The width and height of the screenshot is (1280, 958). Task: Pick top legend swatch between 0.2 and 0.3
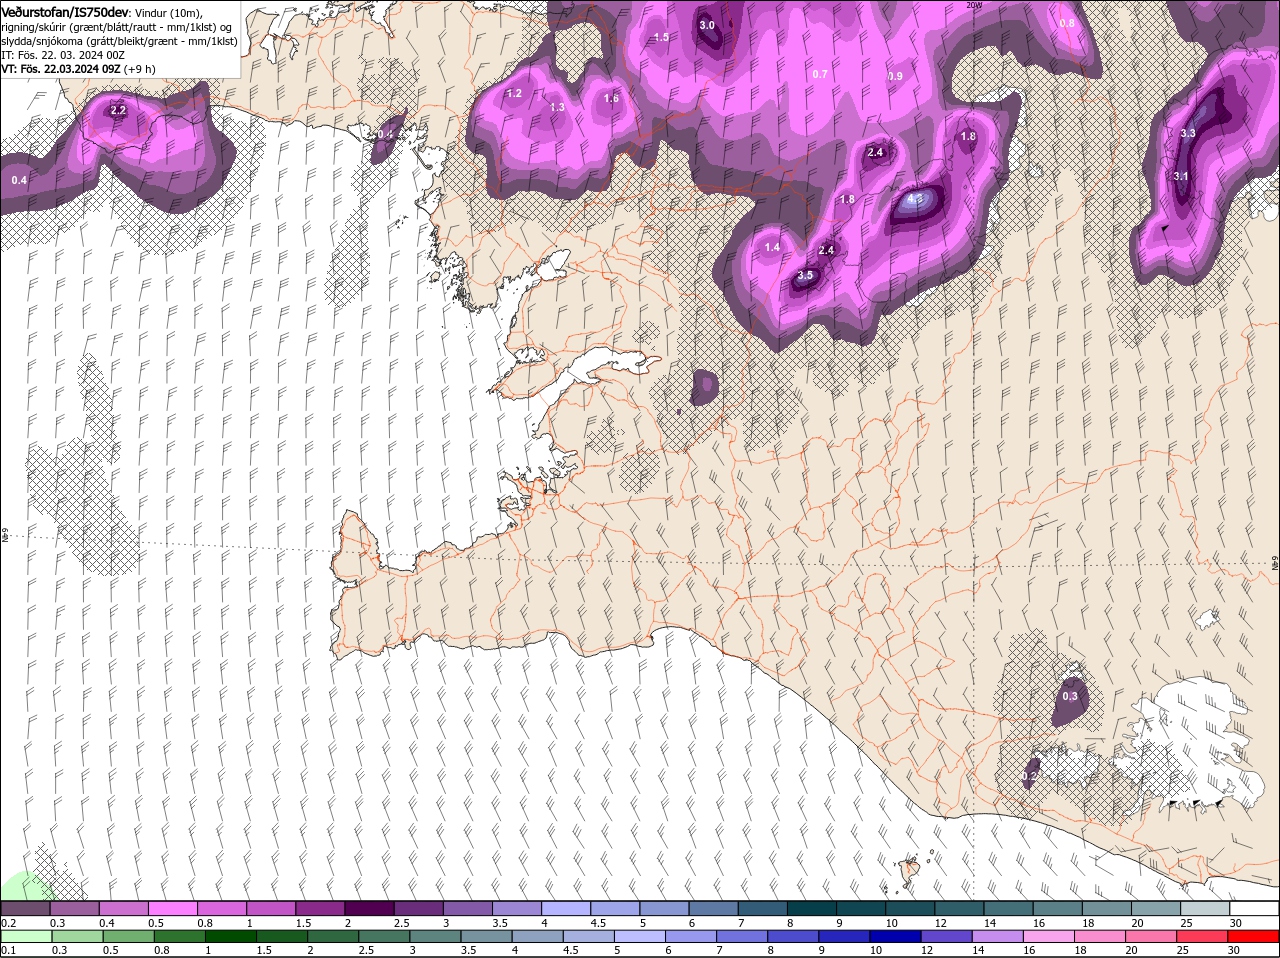25,908
